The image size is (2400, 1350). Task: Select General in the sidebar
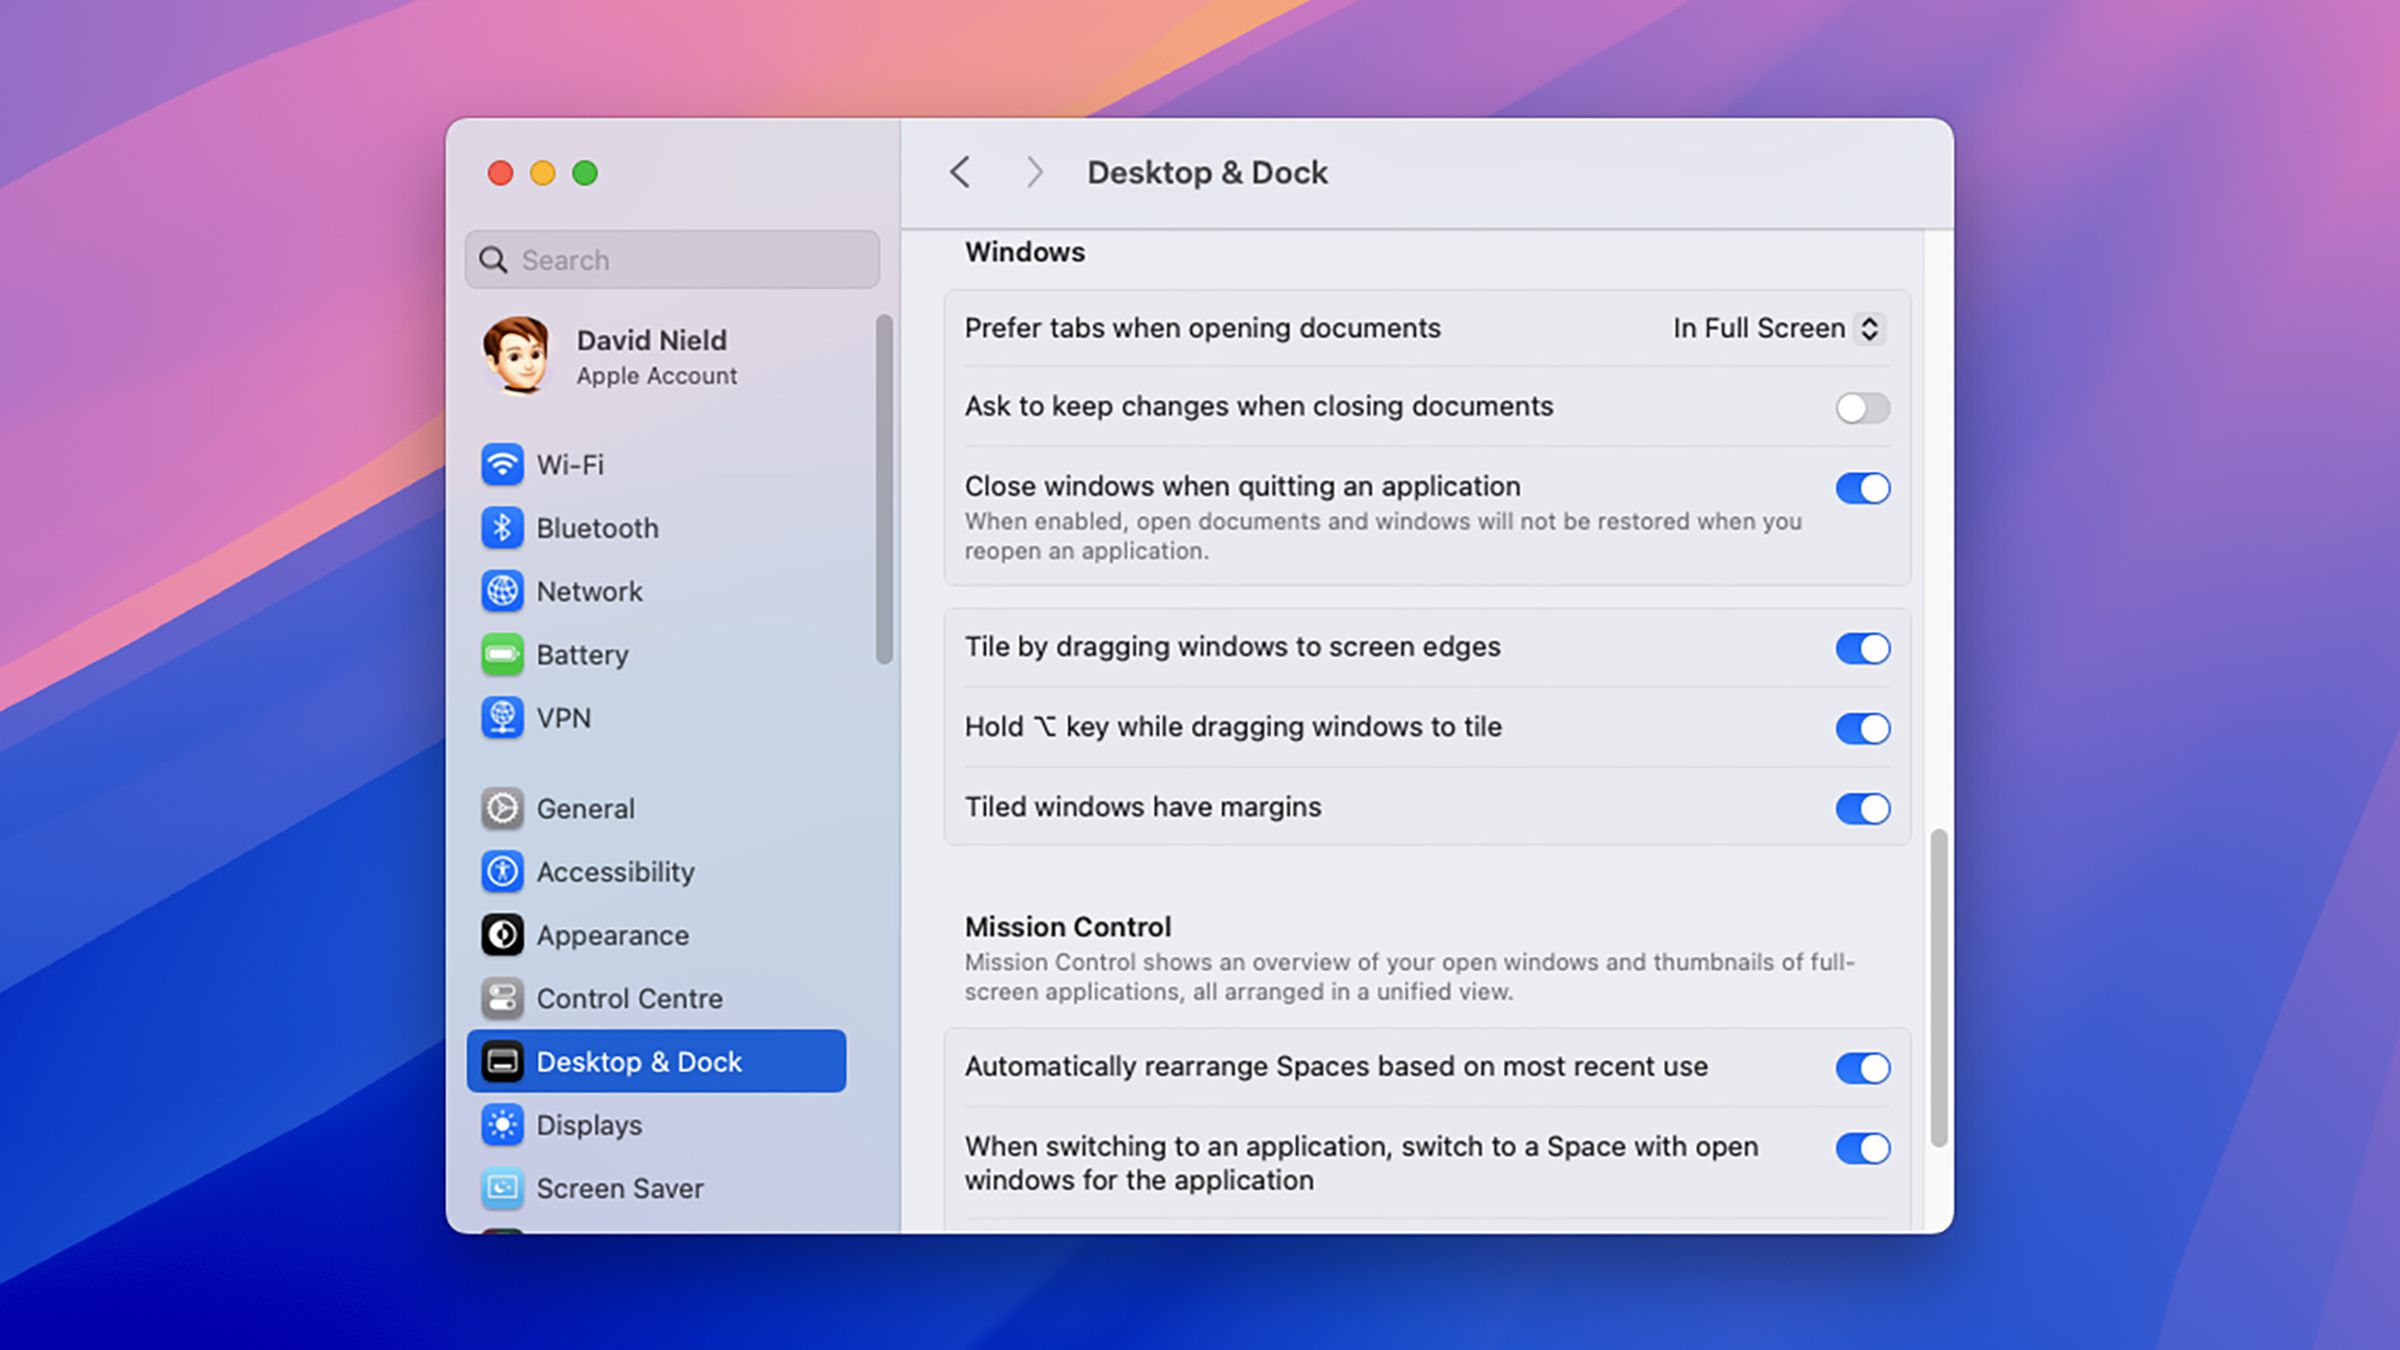pos(584,808)
